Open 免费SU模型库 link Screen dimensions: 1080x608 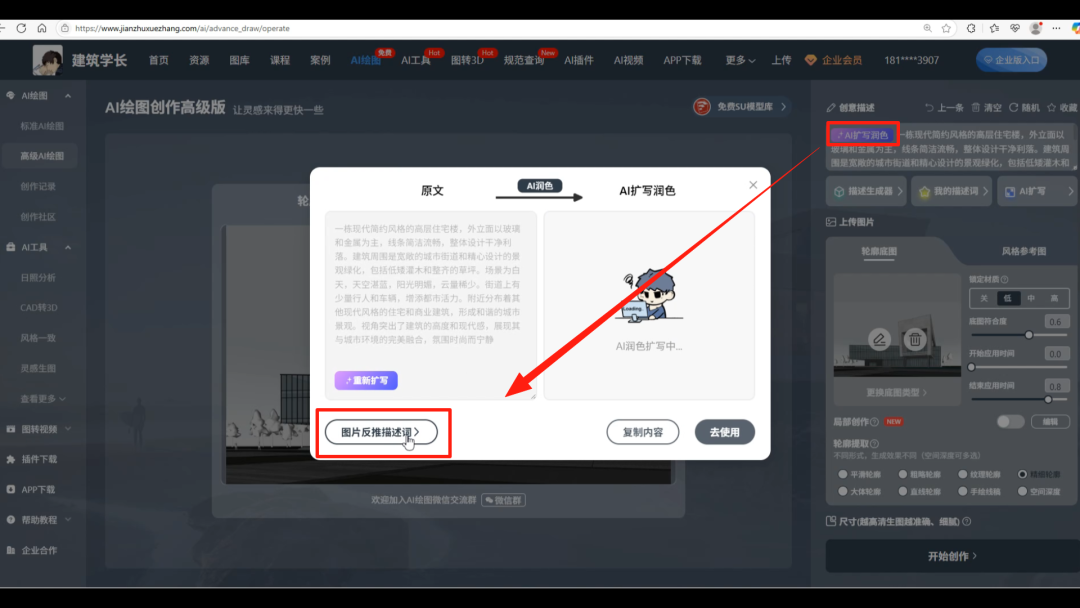(740, 107)
